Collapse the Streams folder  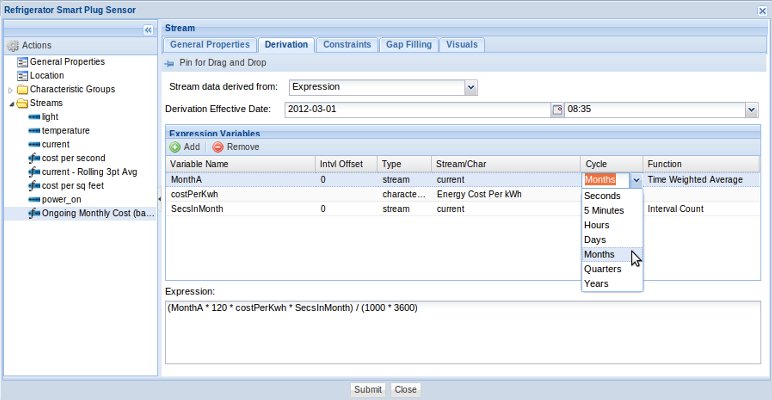click(x=10, y=103)
